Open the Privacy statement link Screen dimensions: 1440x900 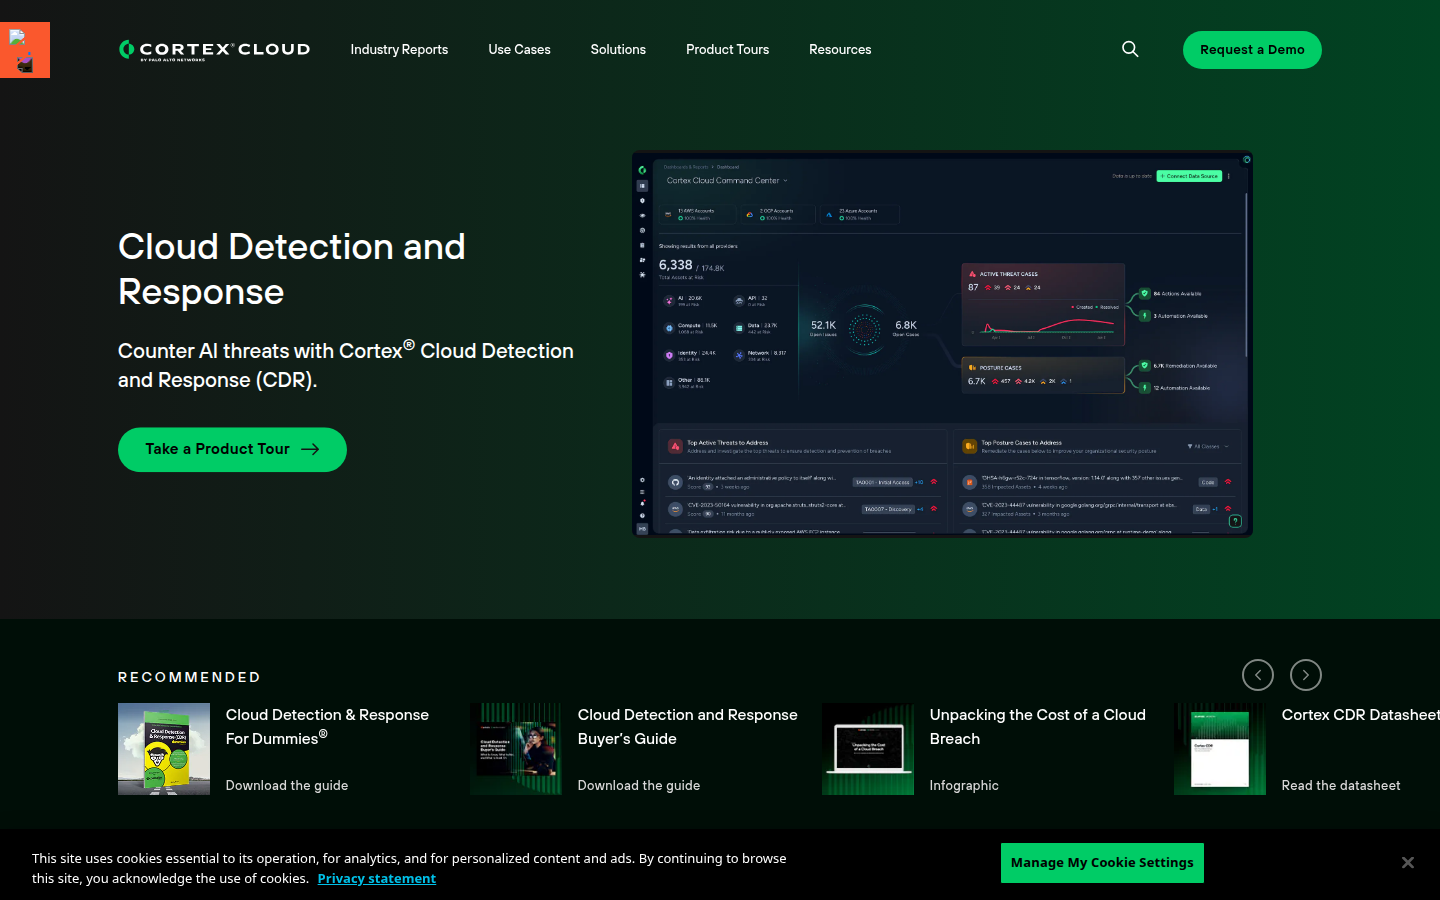pyautogui.click(x=377, y=879)
